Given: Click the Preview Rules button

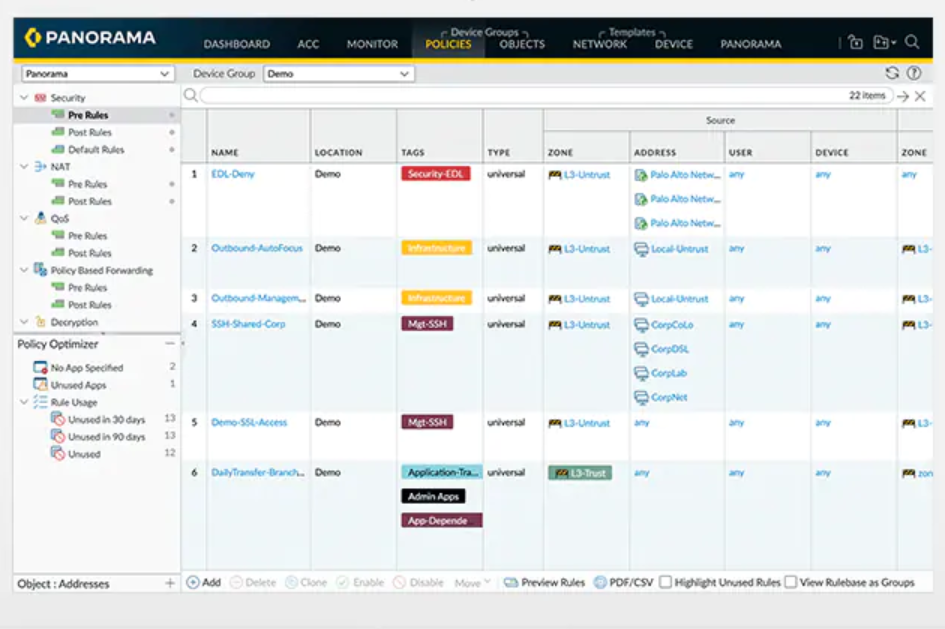Looking at the screenshot, I should (544, 583).
